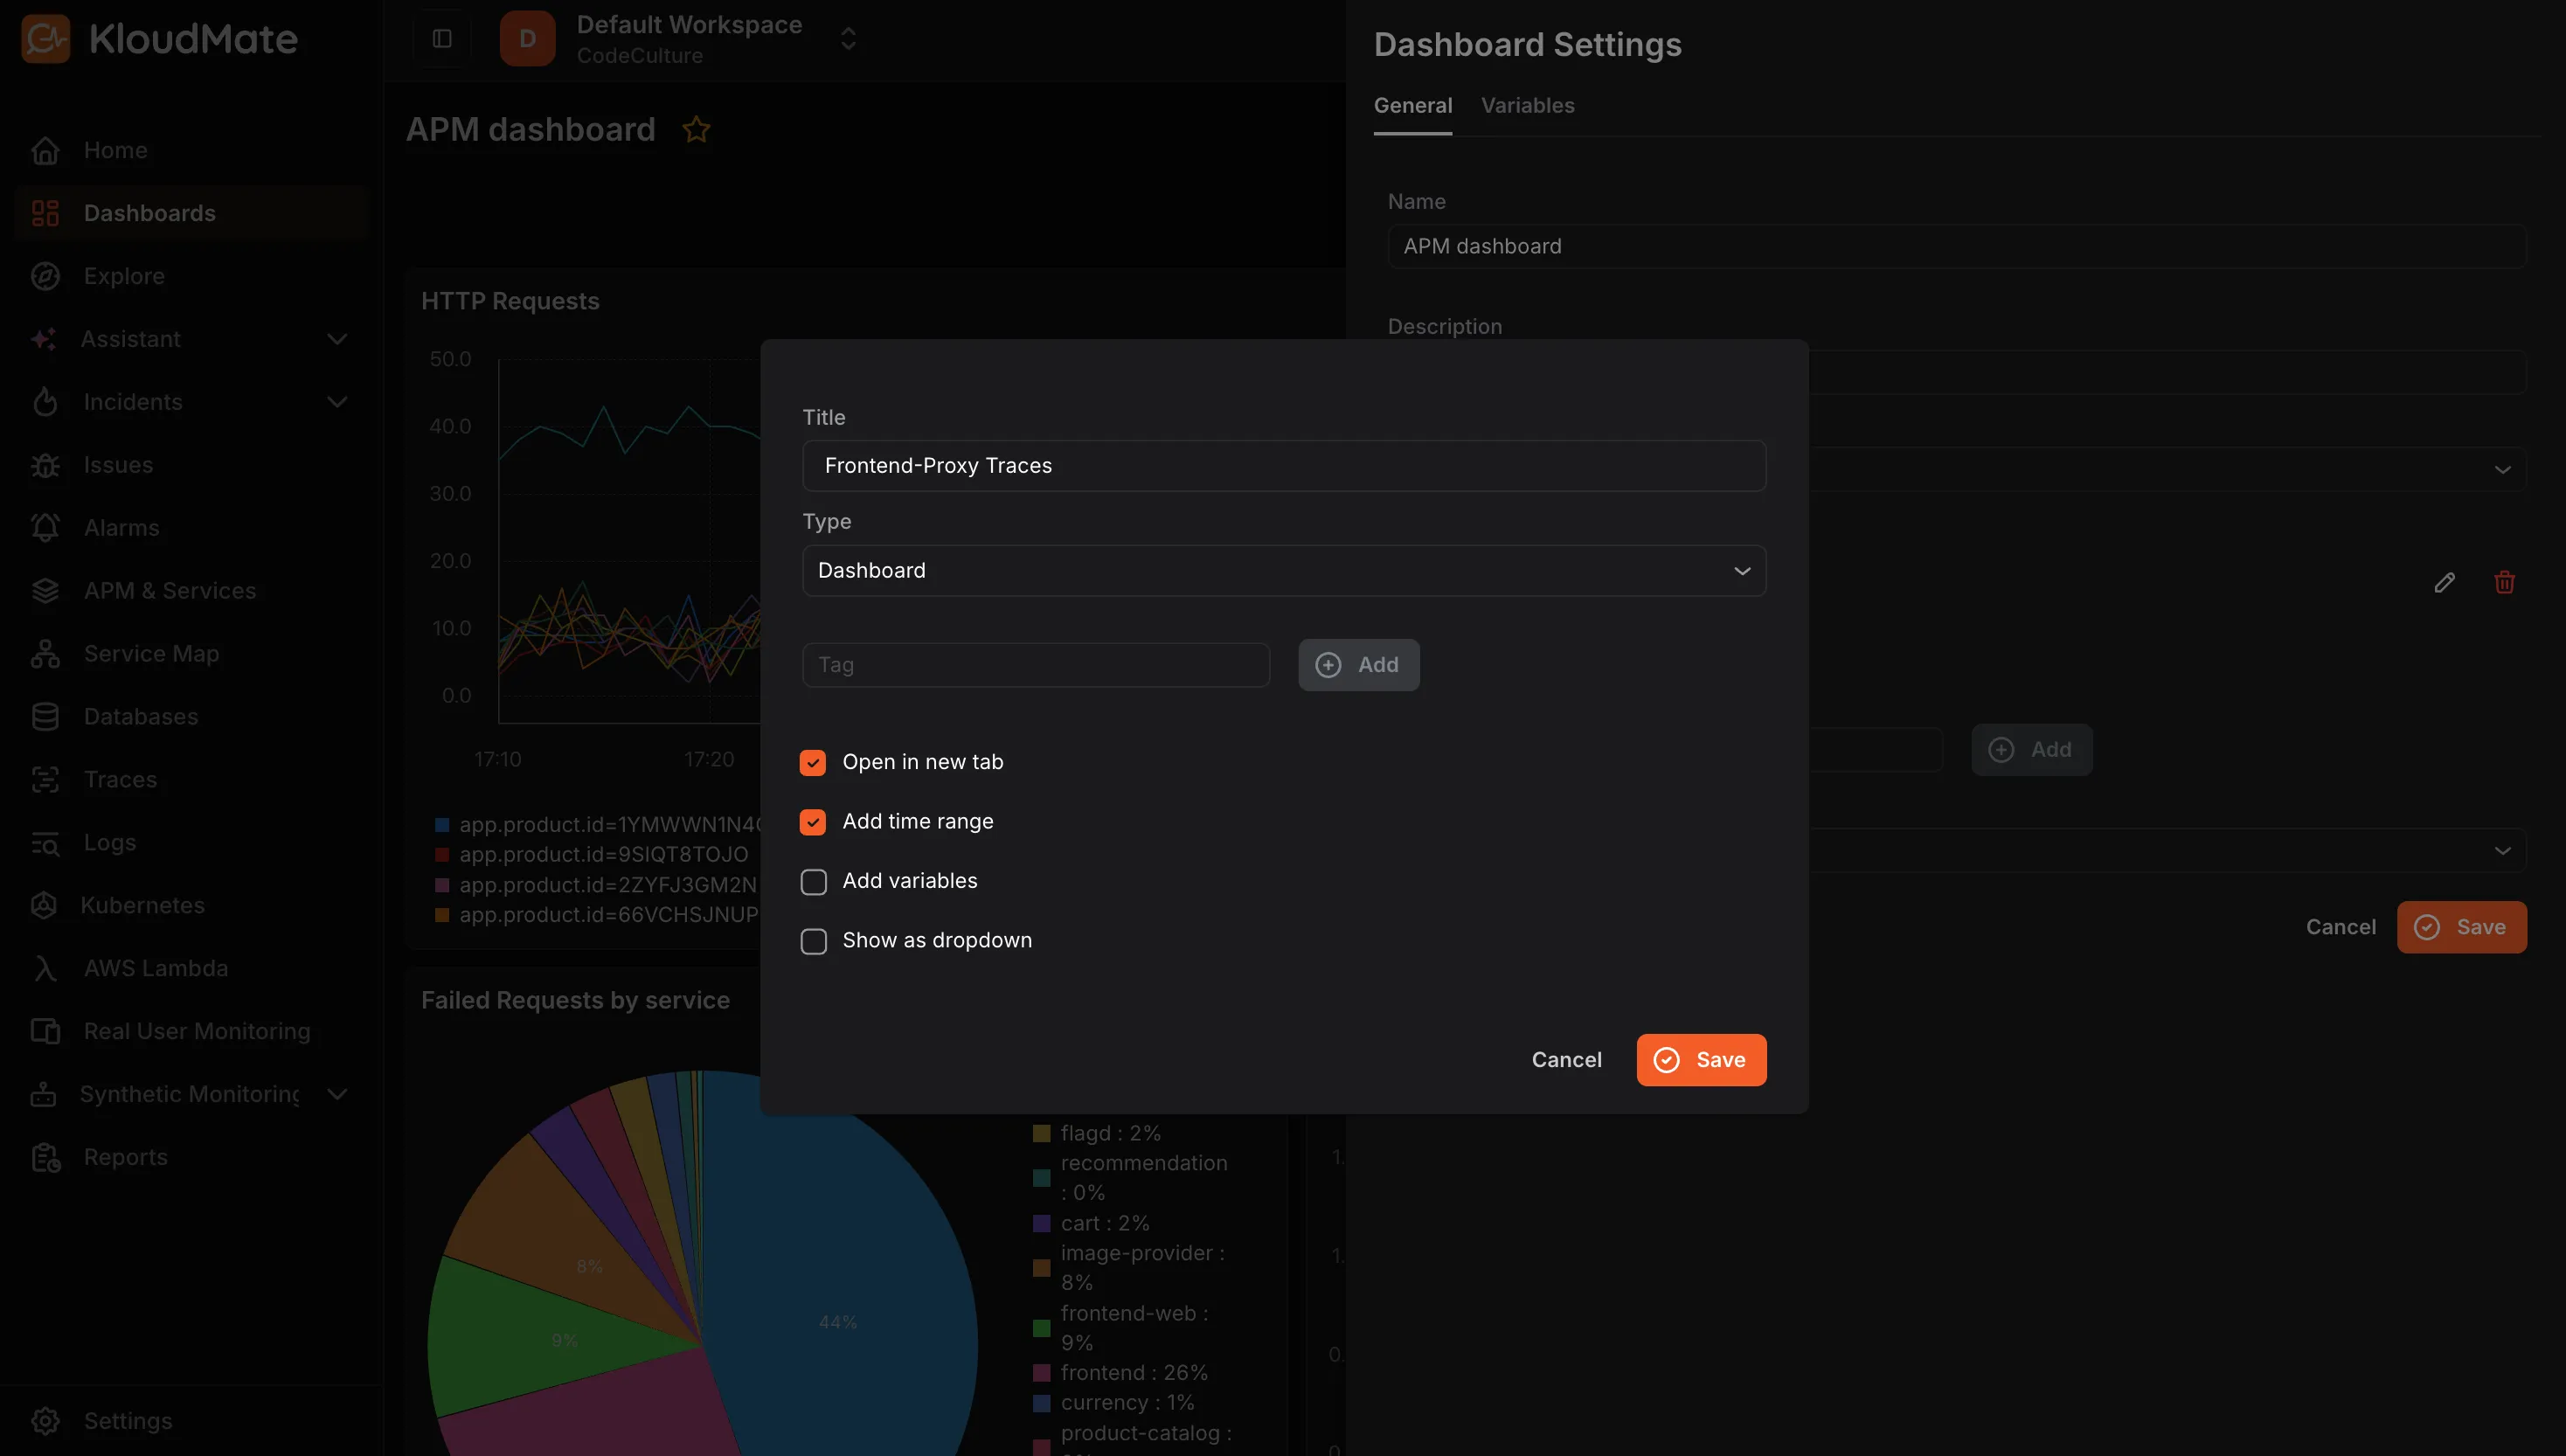2566x1456 pixels.
Task: Uncheck Open in new tab
Action: (x=813, y=763)
